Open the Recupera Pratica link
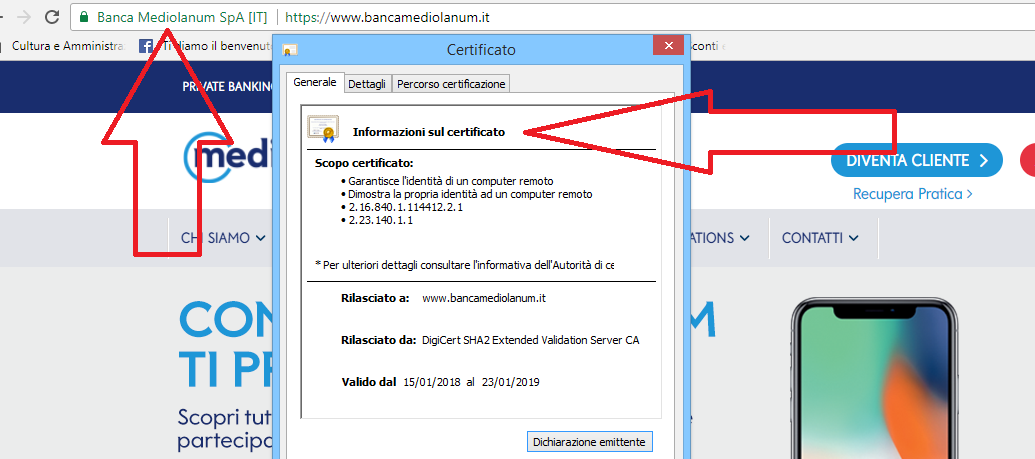 pyautogui.click(x=913, y=194)
